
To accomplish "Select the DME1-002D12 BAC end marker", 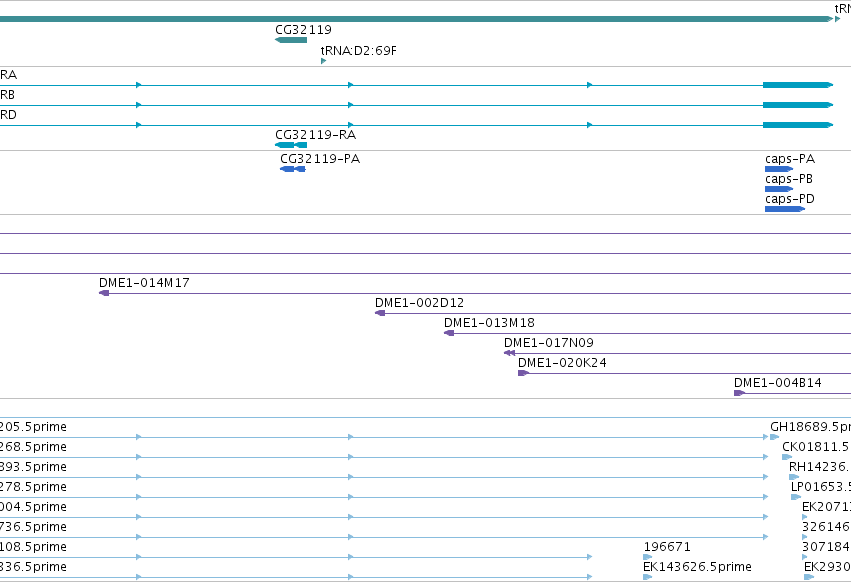I will pos(380,313).
